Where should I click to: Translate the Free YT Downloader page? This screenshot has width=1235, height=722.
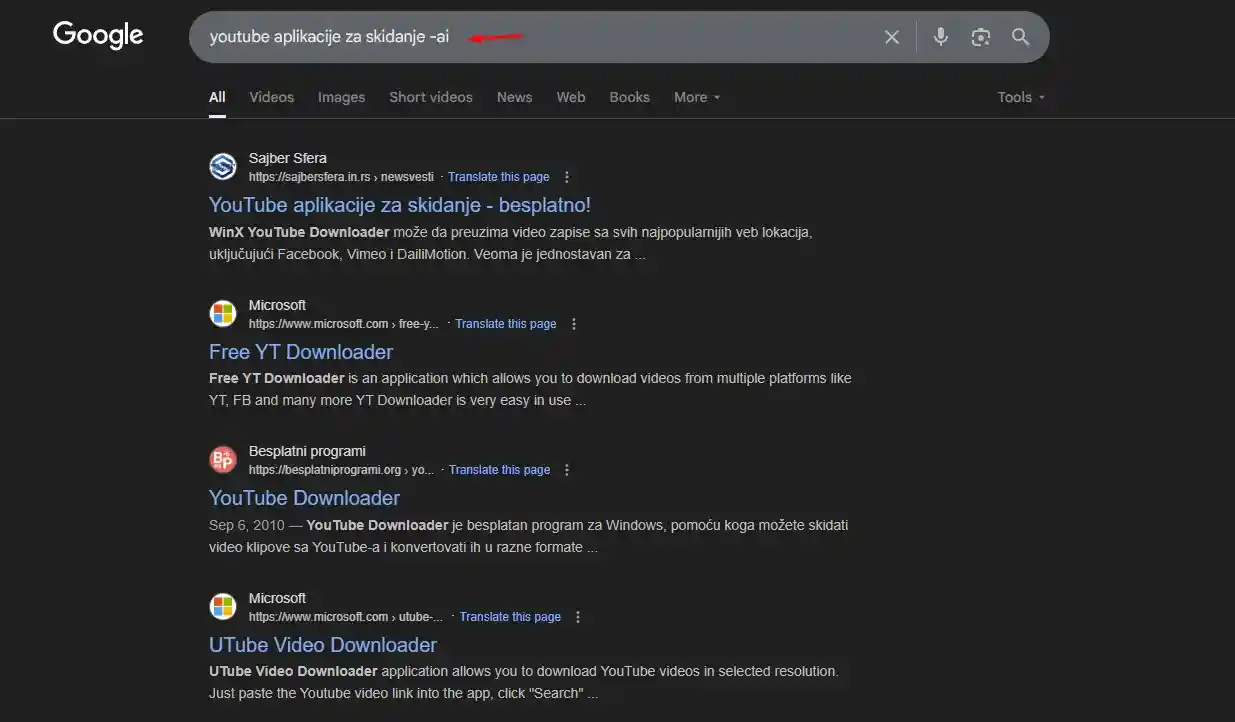(506, 324)
